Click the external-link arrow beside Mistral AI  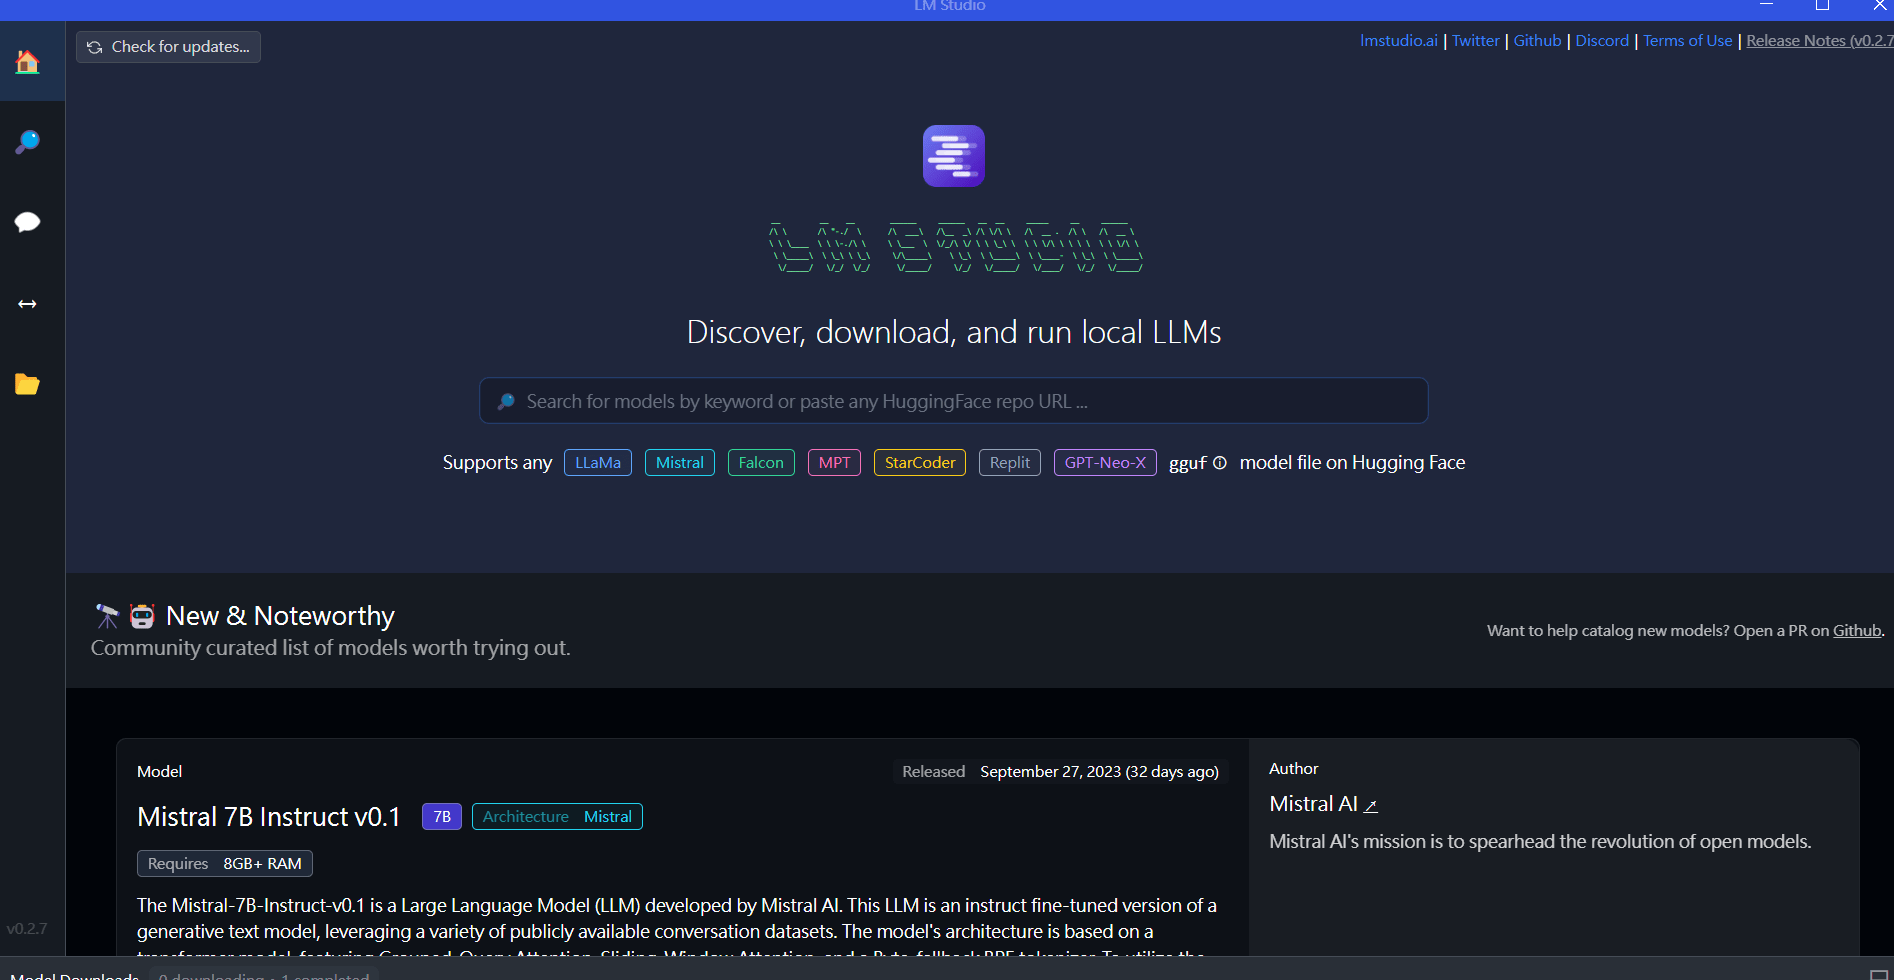coord(1371,806)
